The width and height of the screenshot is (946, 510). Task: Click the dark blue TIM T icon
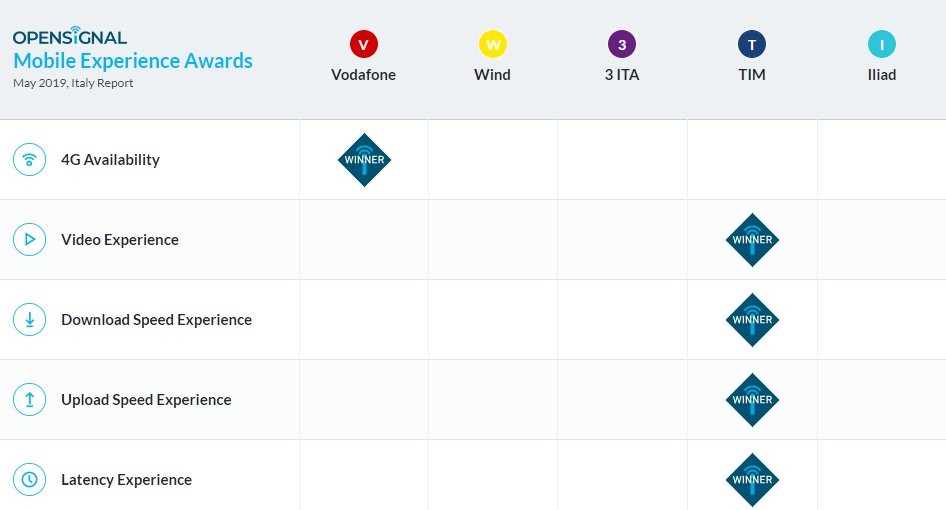752,44
